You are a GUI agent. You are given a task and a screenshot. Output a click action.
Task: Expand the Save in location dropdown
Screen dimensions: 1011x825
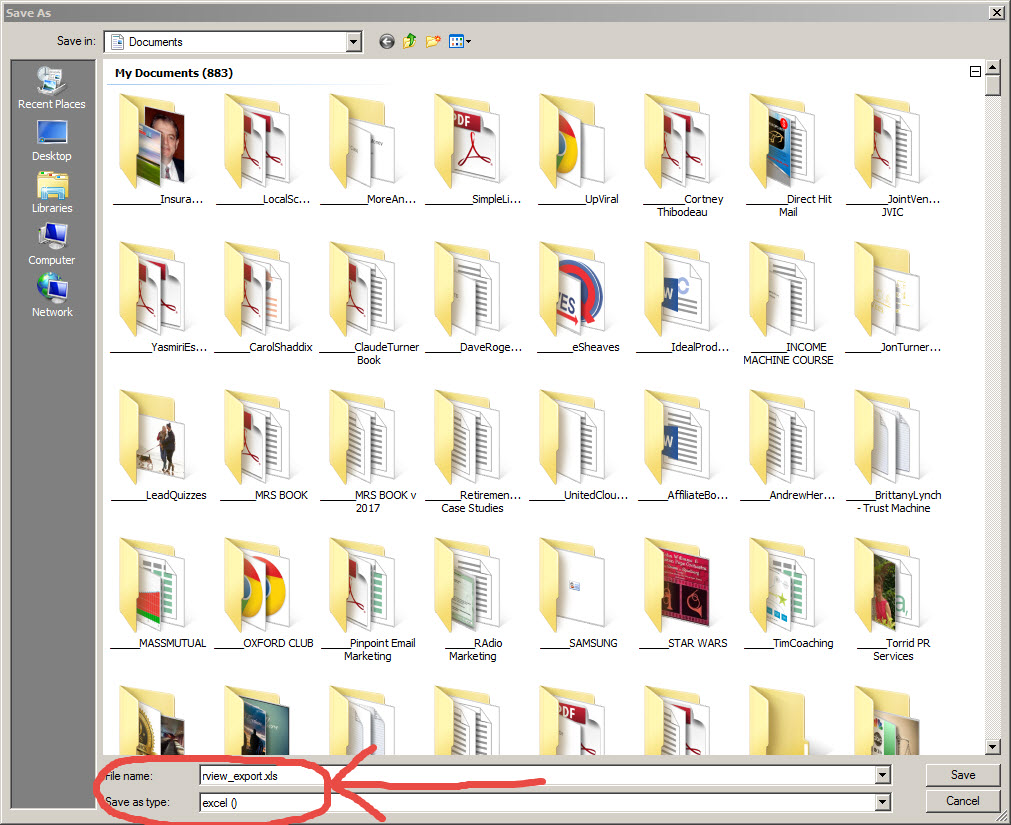click(x=353, y=42)
